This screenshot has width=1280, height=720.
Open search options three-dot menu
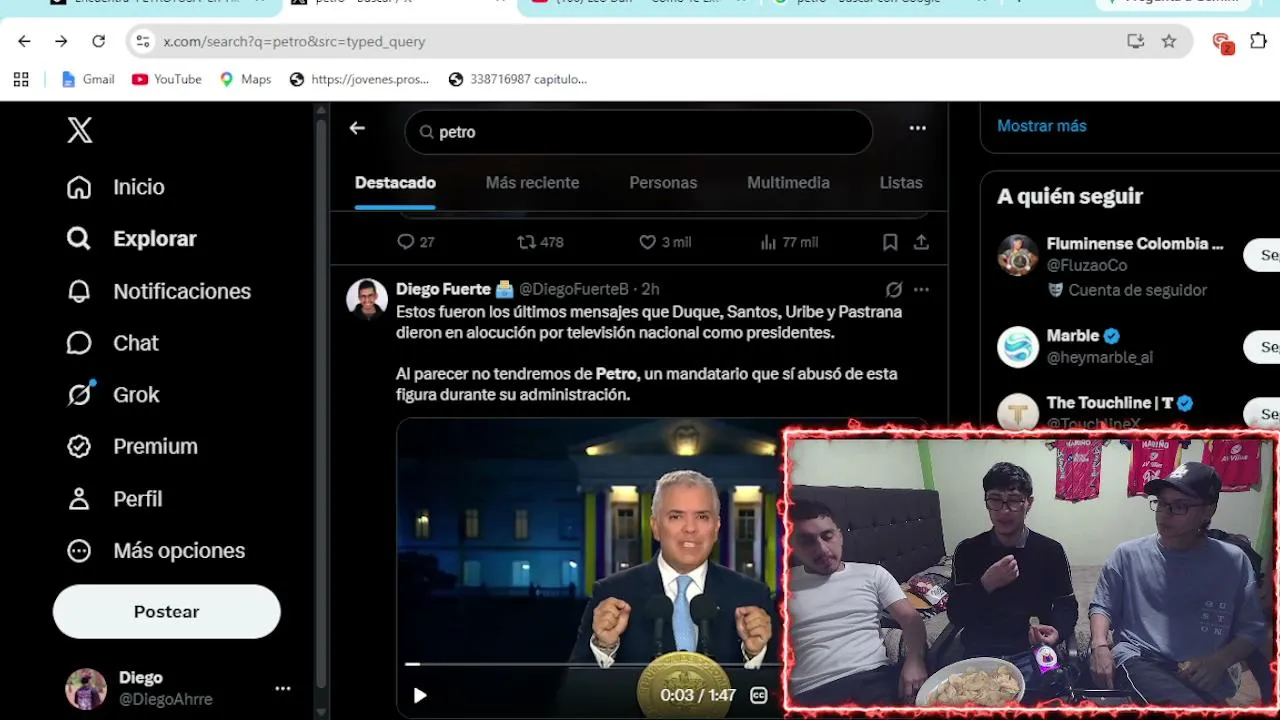click(x=917, y=128)
